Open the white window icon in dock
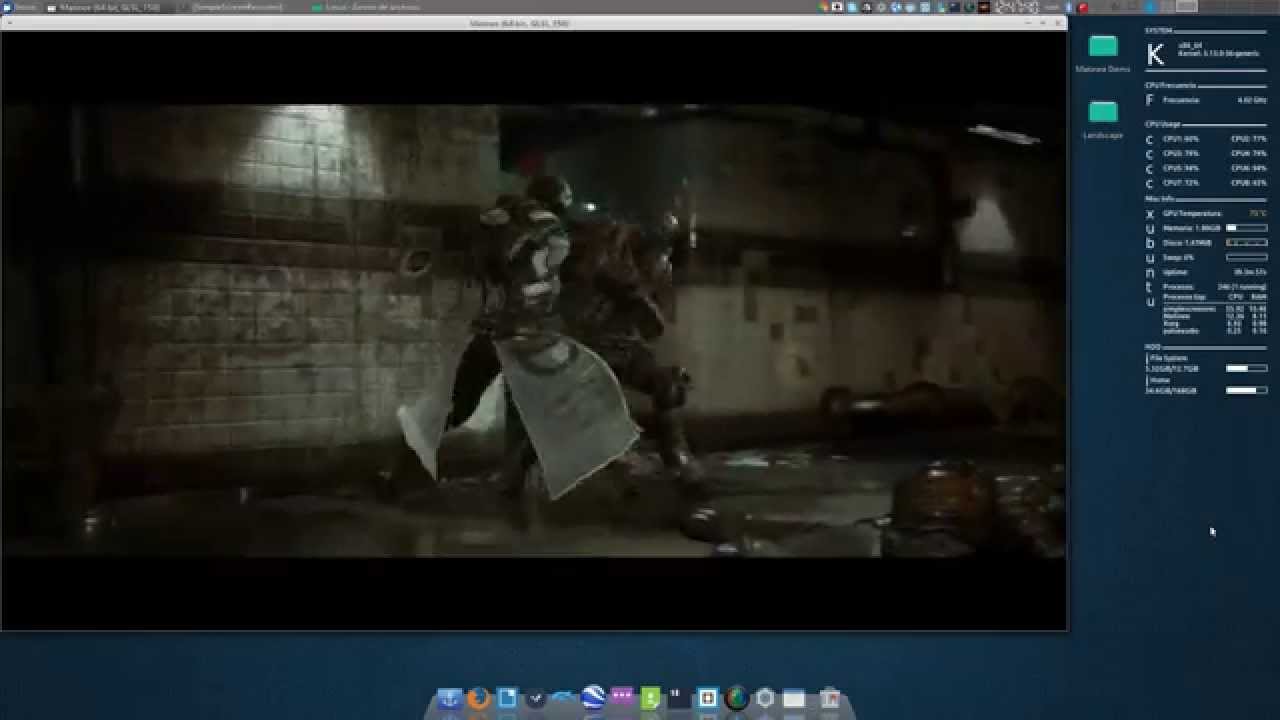This screenshot has width=1280, height=720. [794, 698]
